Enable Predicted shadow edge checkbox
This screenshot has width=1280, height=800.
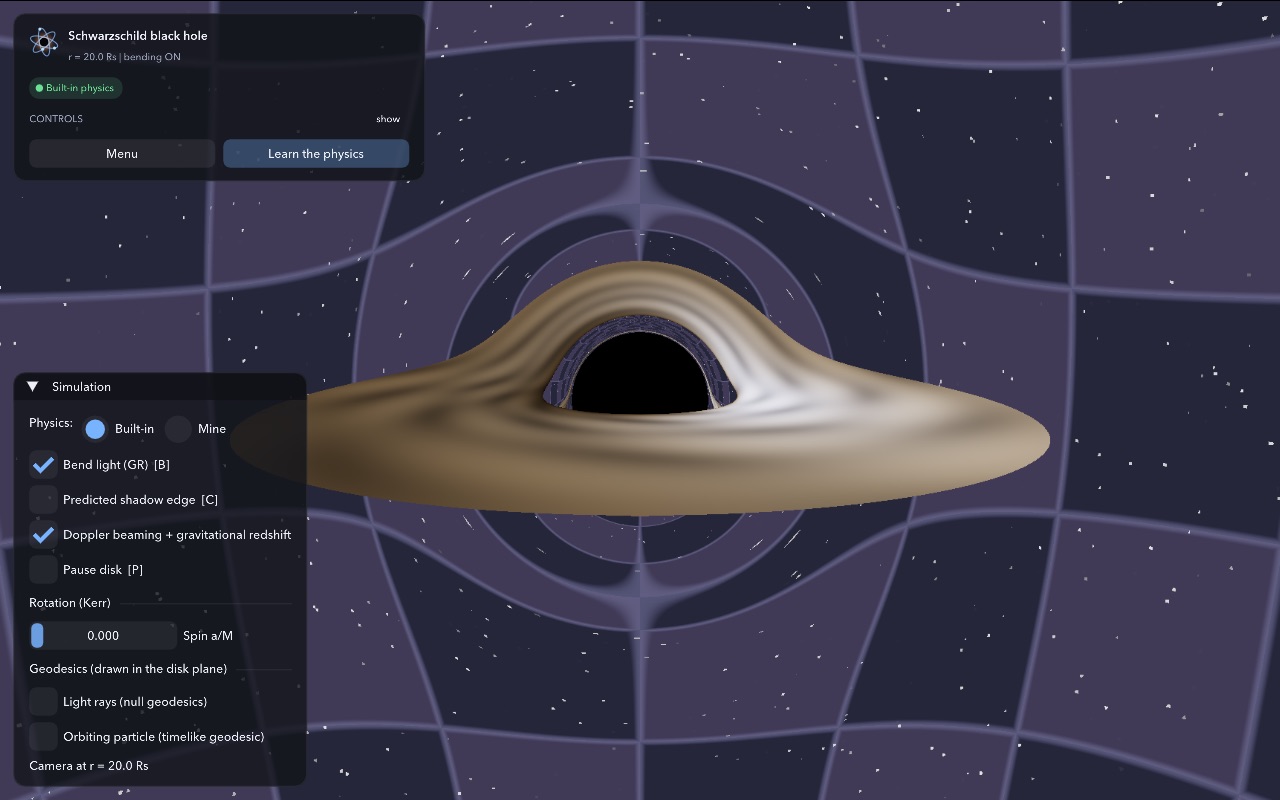(43, 499)
